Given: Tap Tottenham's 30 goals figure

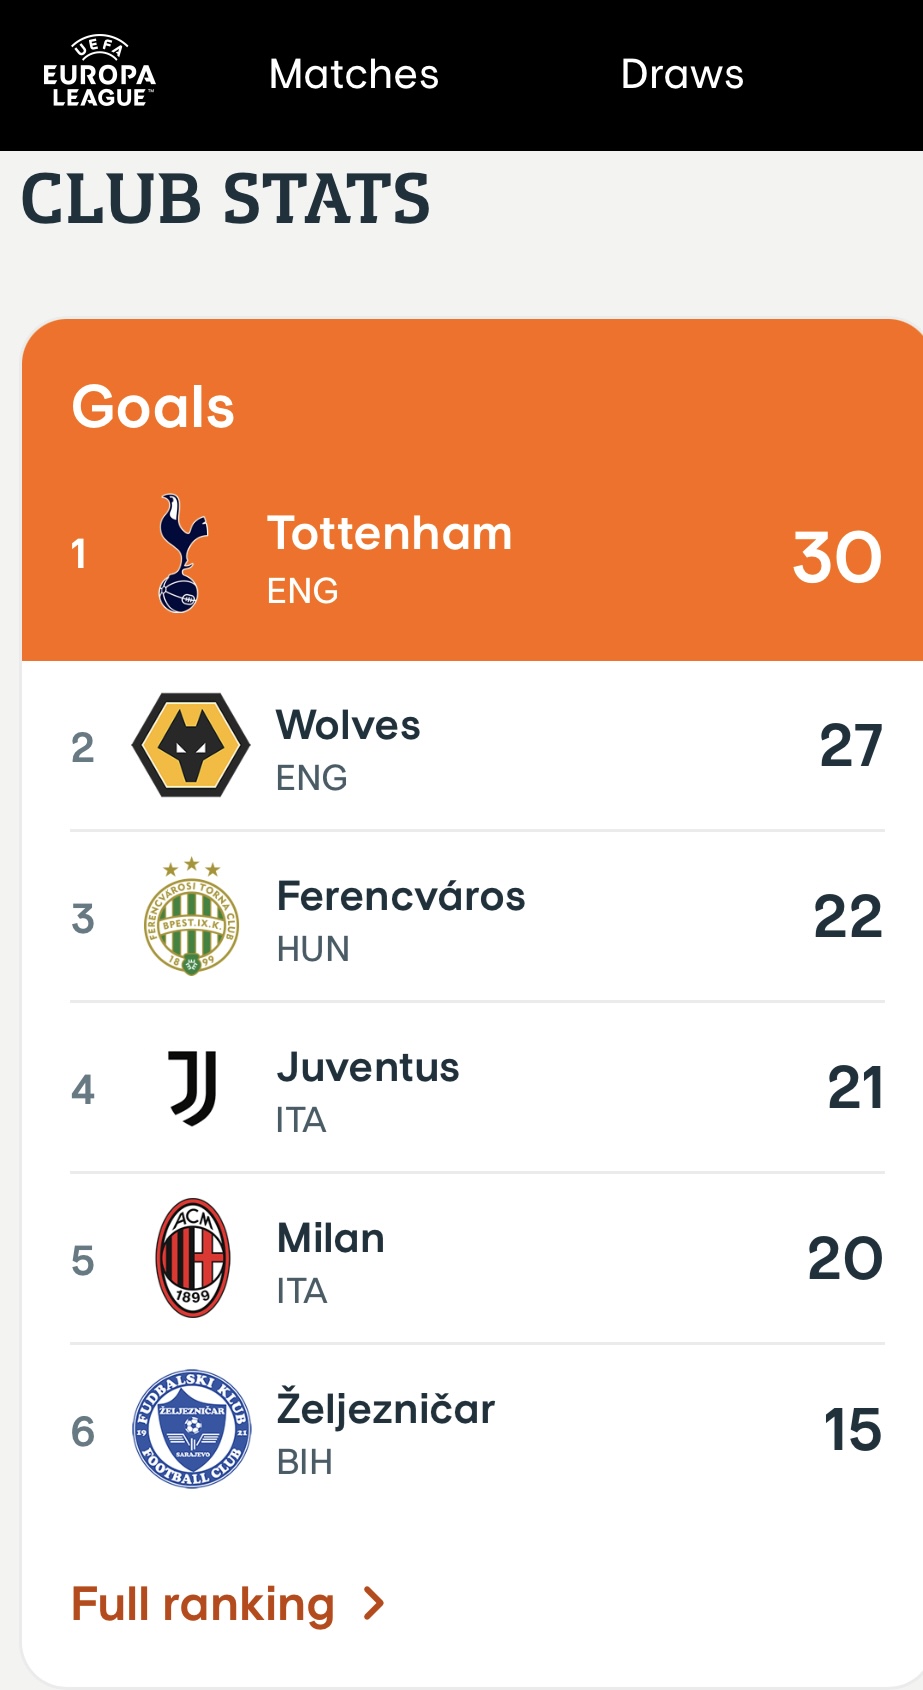Looking at the screenshot, I should [837, 557].
